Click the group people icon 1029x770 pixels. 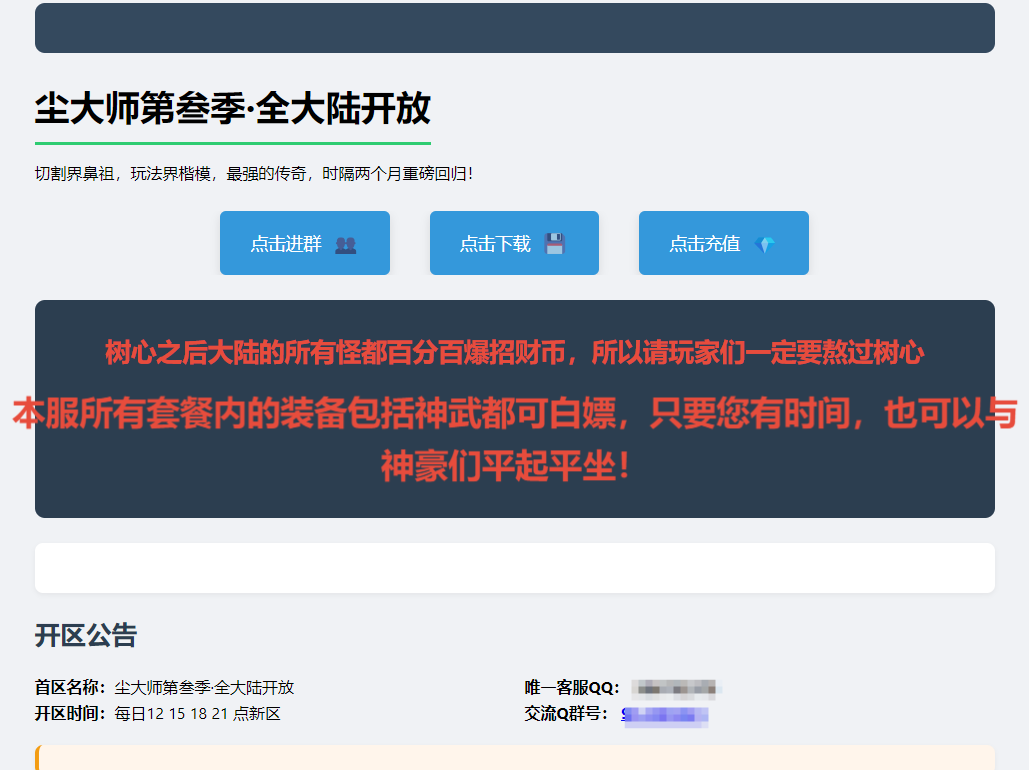click(x=346, y=245)
